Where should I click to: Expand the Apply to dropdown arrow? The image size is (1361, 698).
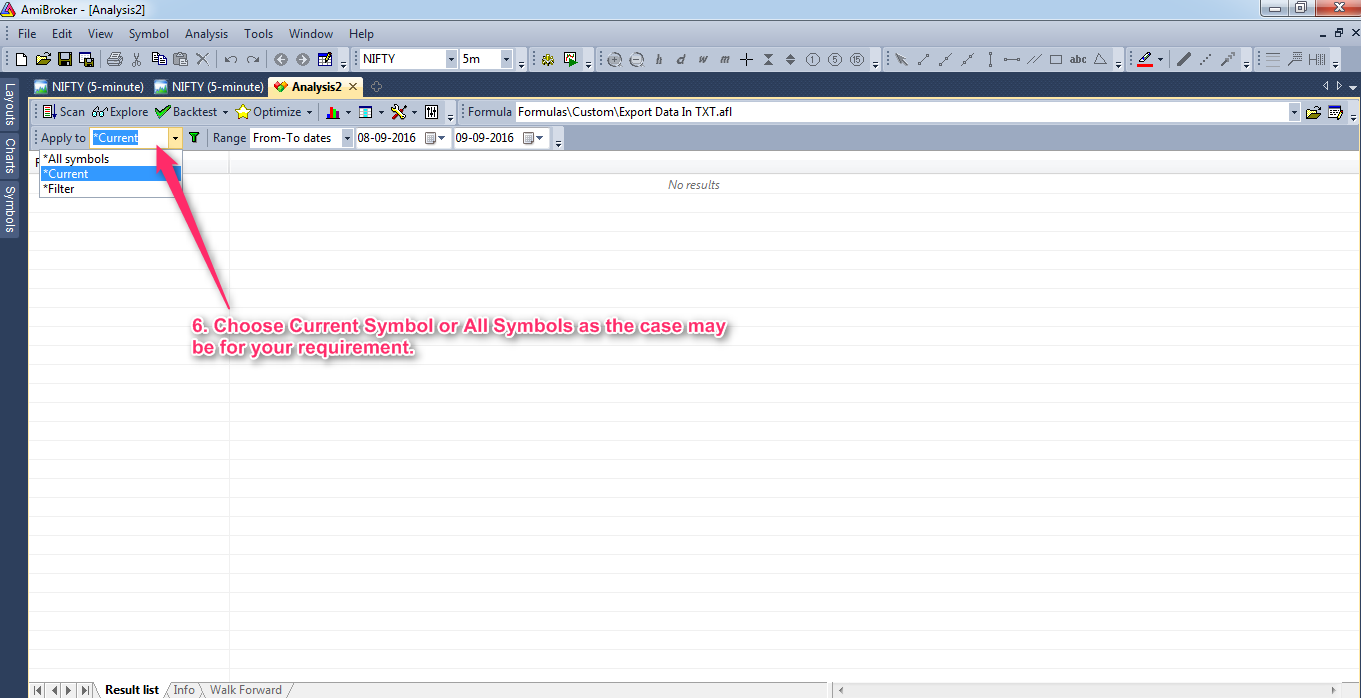(x=175, y=138)
